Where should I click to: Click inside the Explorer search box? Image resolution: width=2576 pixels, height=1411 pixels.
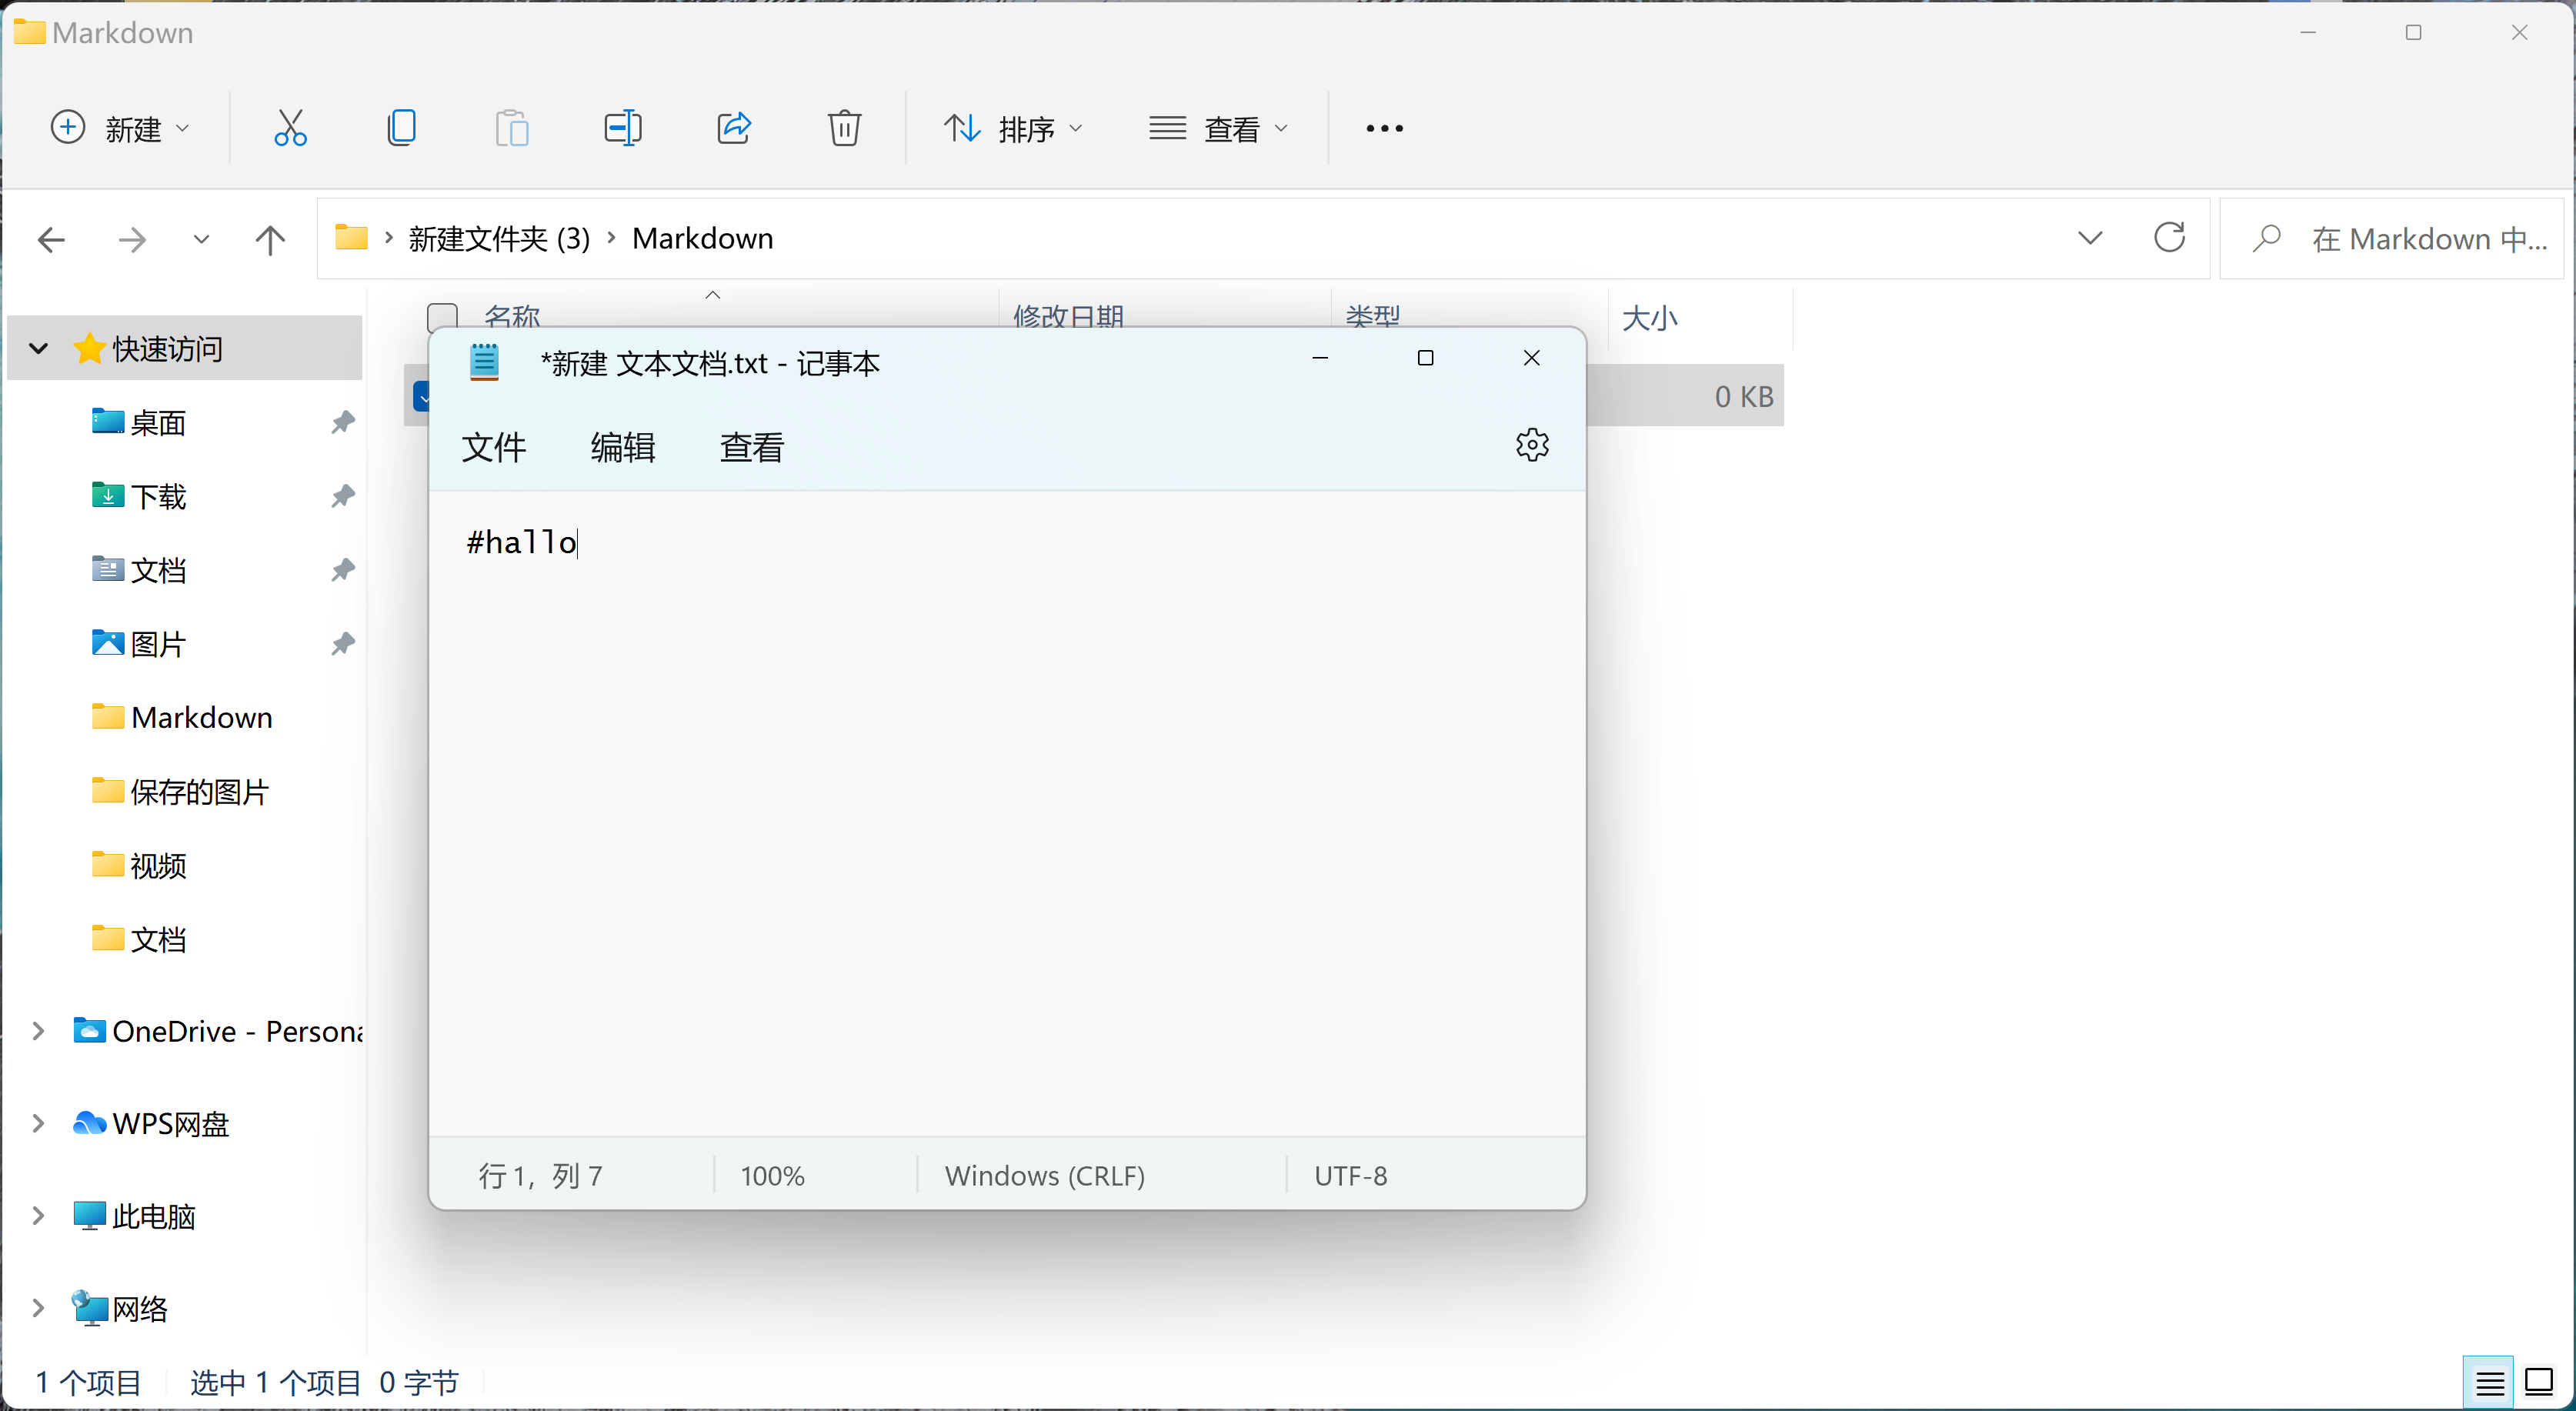coord(2400,238)
